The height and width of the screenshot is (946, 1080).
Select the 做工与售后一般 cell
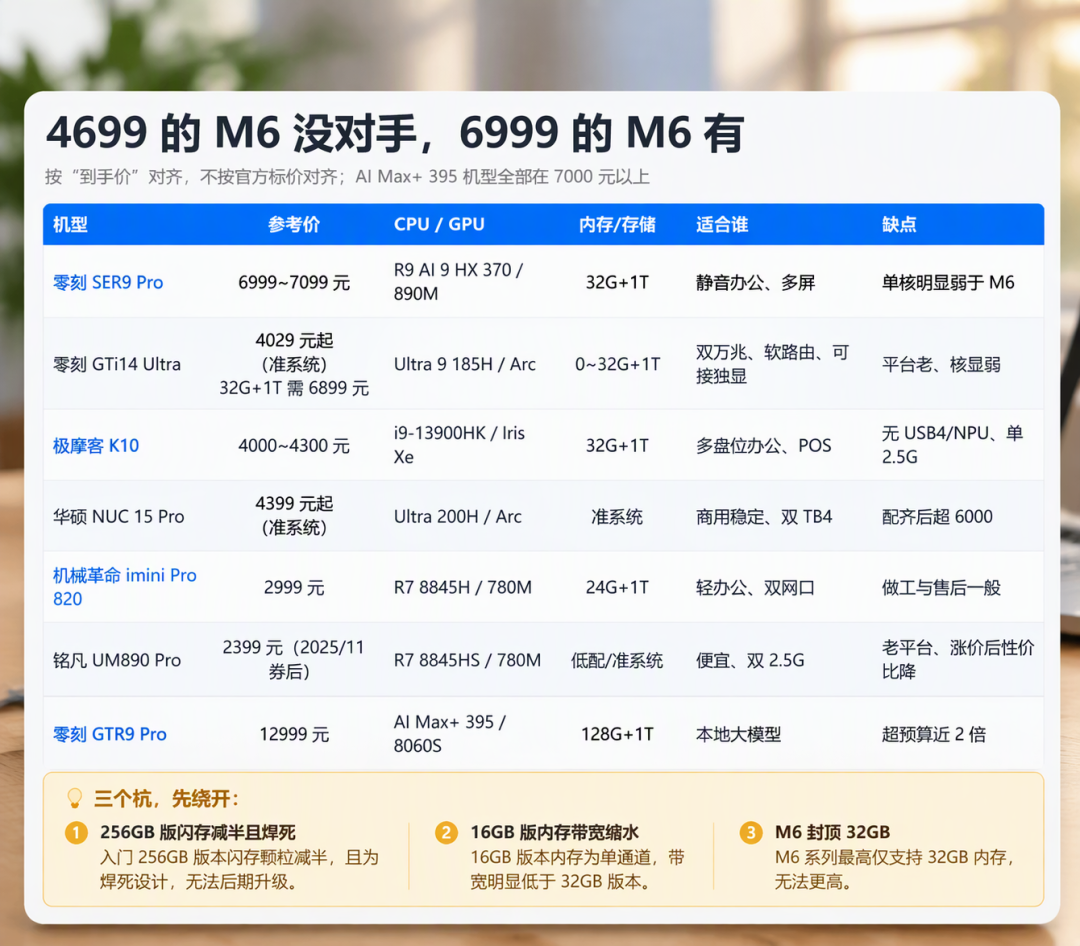click(x=941, y=588)
